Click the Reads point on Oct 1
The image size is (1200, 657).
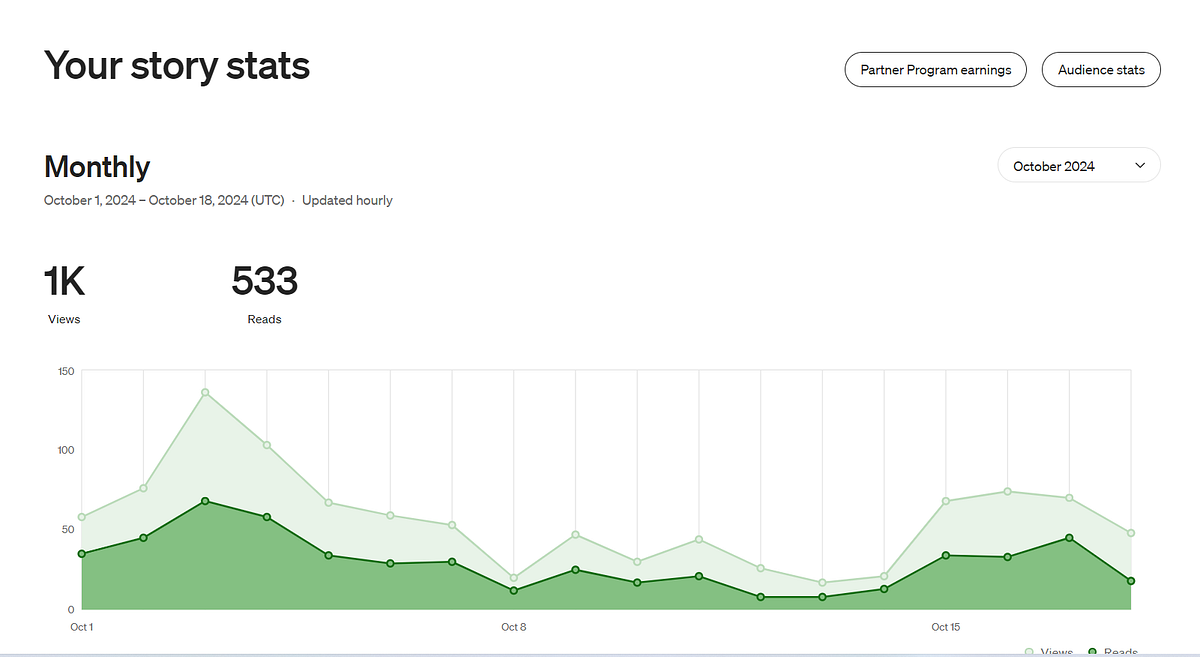click(82, 554)
